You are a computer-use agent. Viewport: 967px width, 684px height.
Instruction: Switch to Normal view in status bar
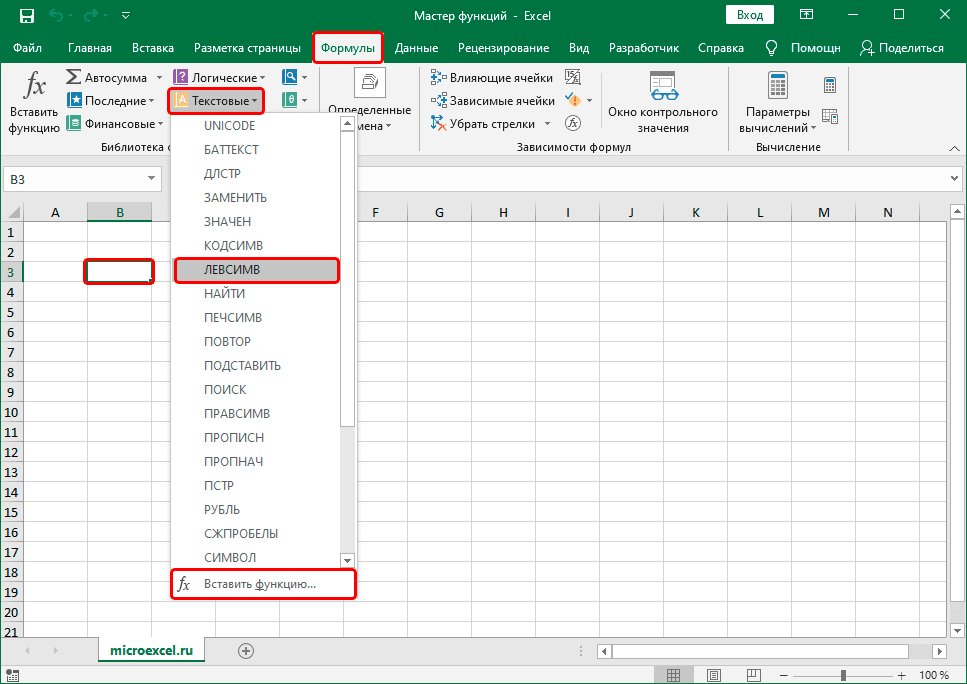(673, 675)
